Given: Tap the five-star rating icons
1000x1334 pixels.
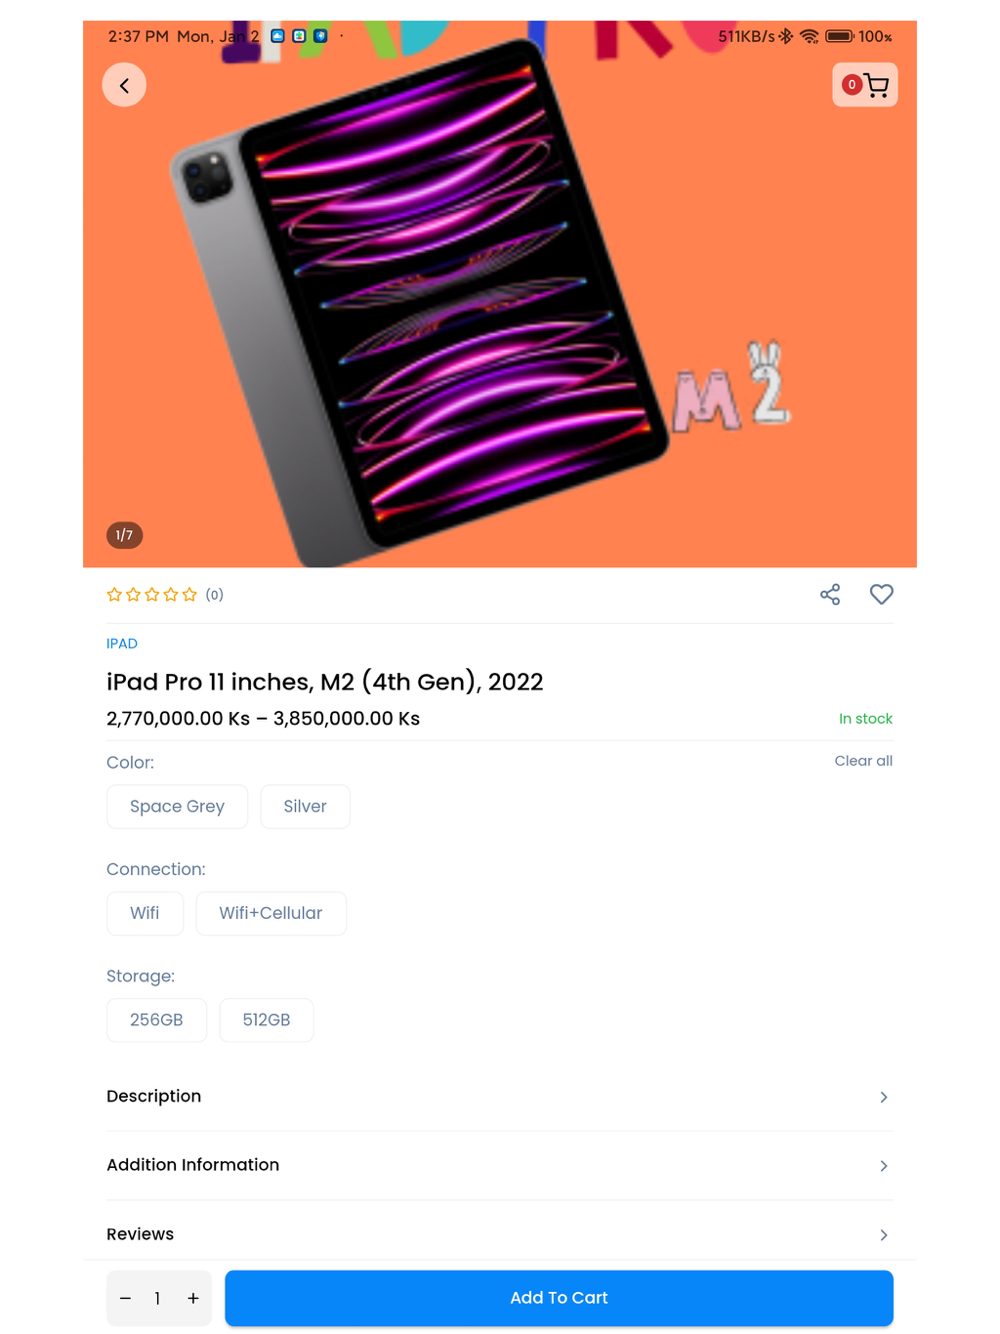Looking at the screenshot, I should click(152, 595).
